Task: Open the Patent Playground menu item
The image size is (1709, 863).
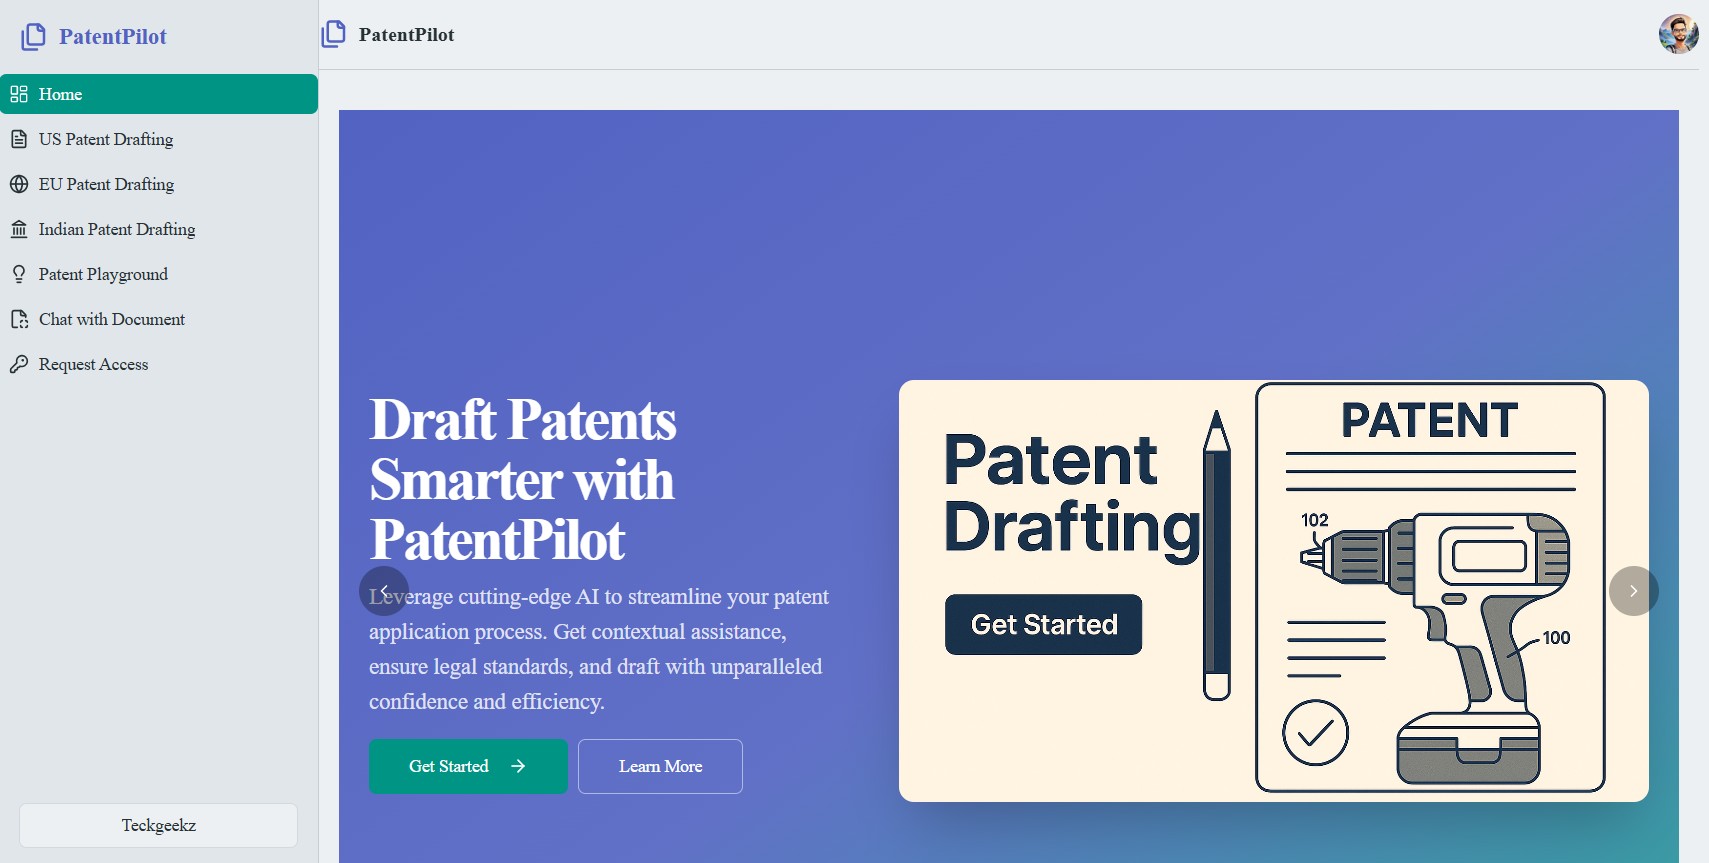Action: pos(103,274)
